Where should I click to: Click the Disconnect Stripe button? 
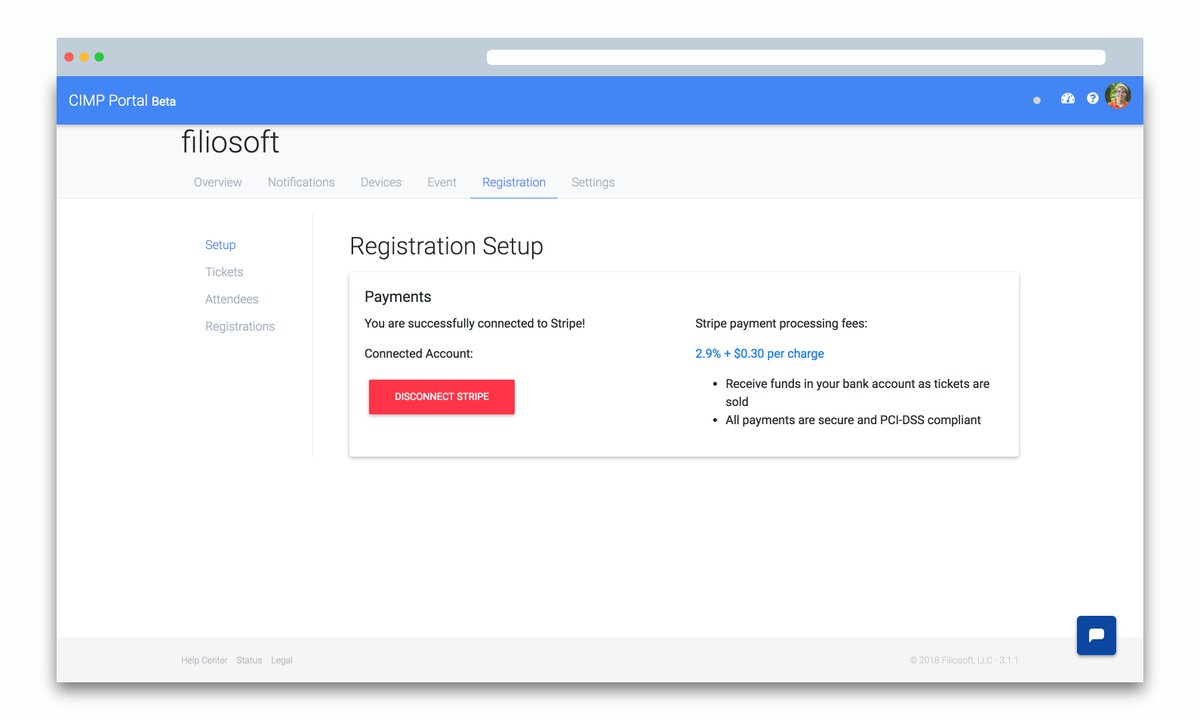click(442, 397)
